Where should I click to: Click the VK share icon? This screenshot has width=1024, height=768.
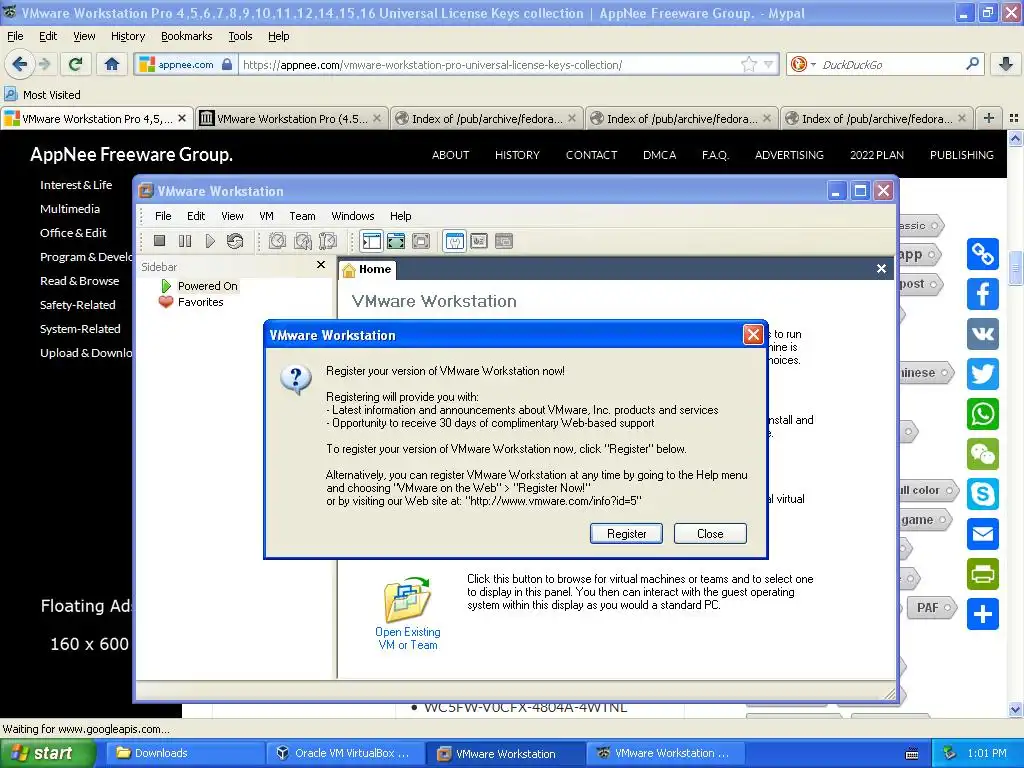983,334
